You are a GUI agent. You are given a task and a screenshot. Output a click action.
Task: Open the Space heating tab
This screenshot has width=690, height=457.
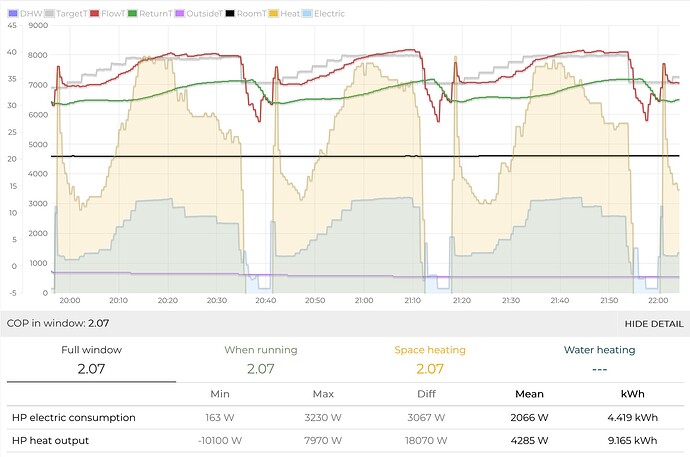[x=429, y=359]
